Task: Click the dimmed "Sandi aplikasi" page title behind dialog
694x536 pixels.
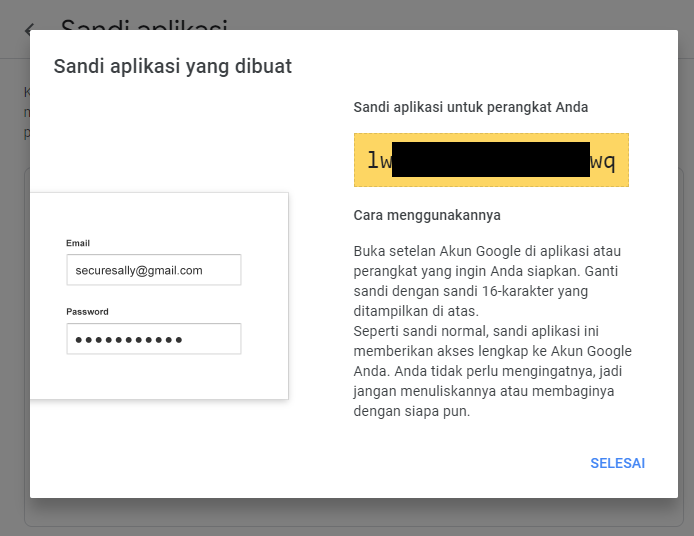Action: [144, 25]
